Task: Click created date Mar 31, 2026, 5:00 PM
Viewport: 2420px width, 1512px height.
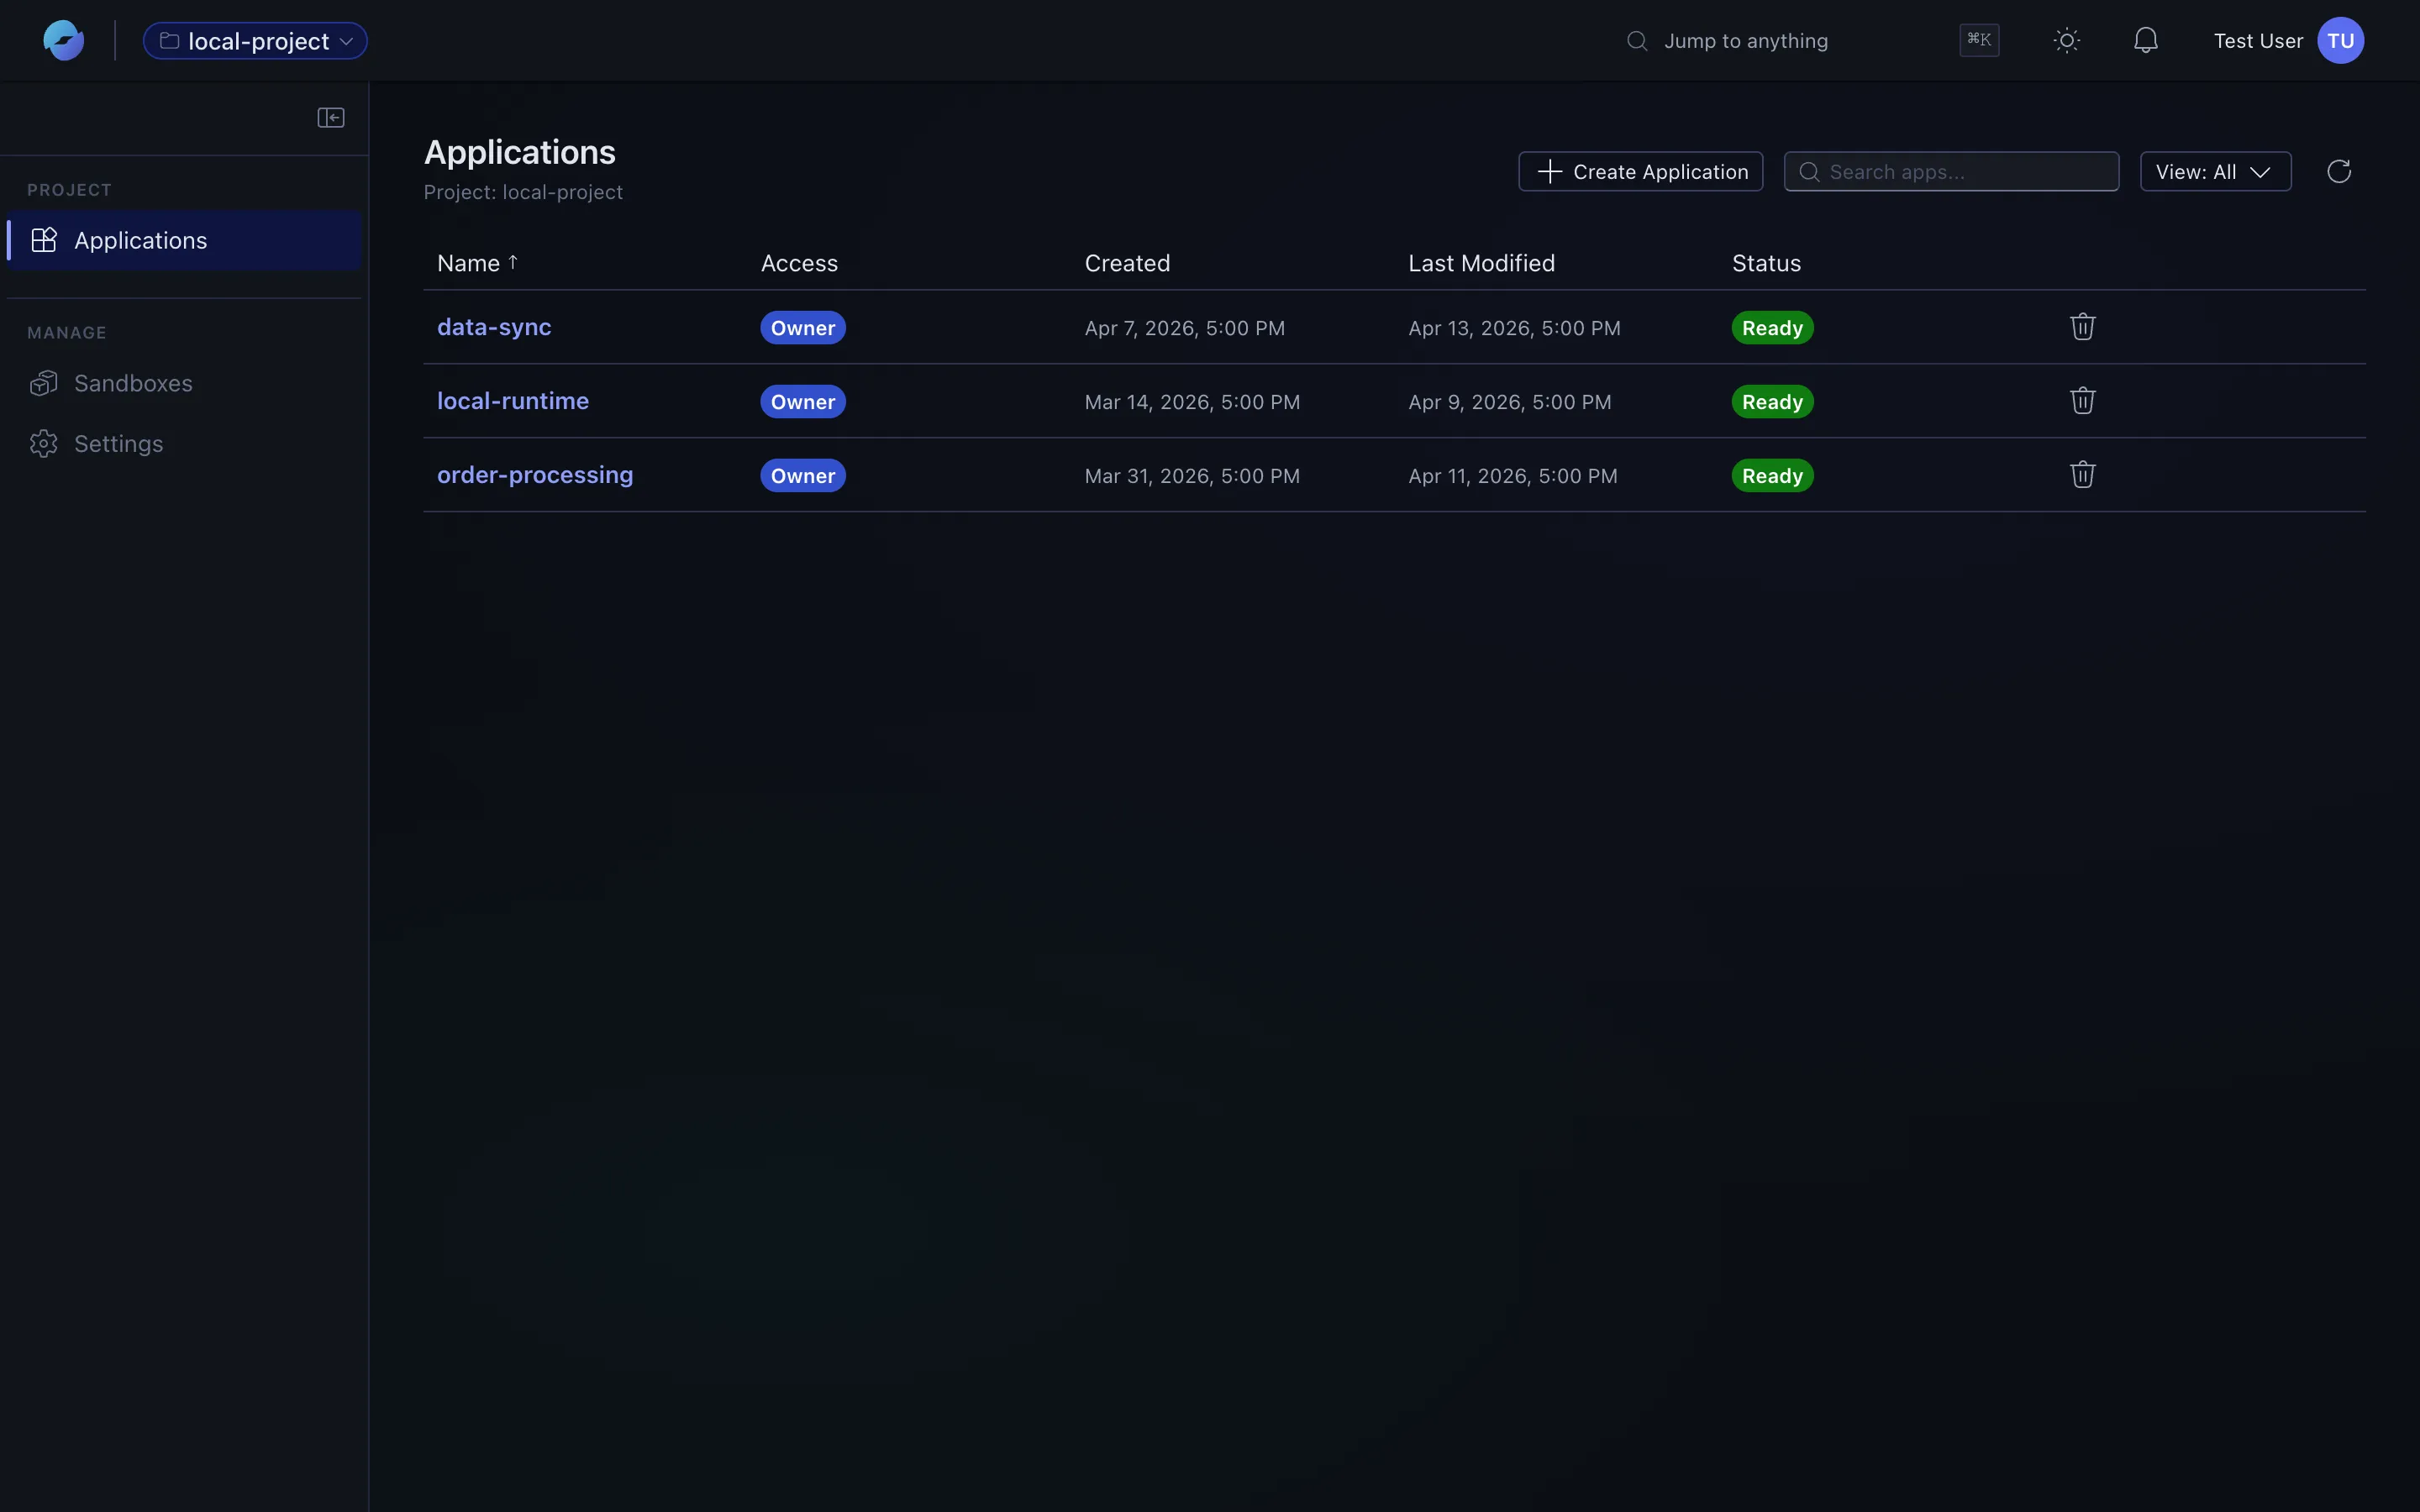Action: 1192,476
